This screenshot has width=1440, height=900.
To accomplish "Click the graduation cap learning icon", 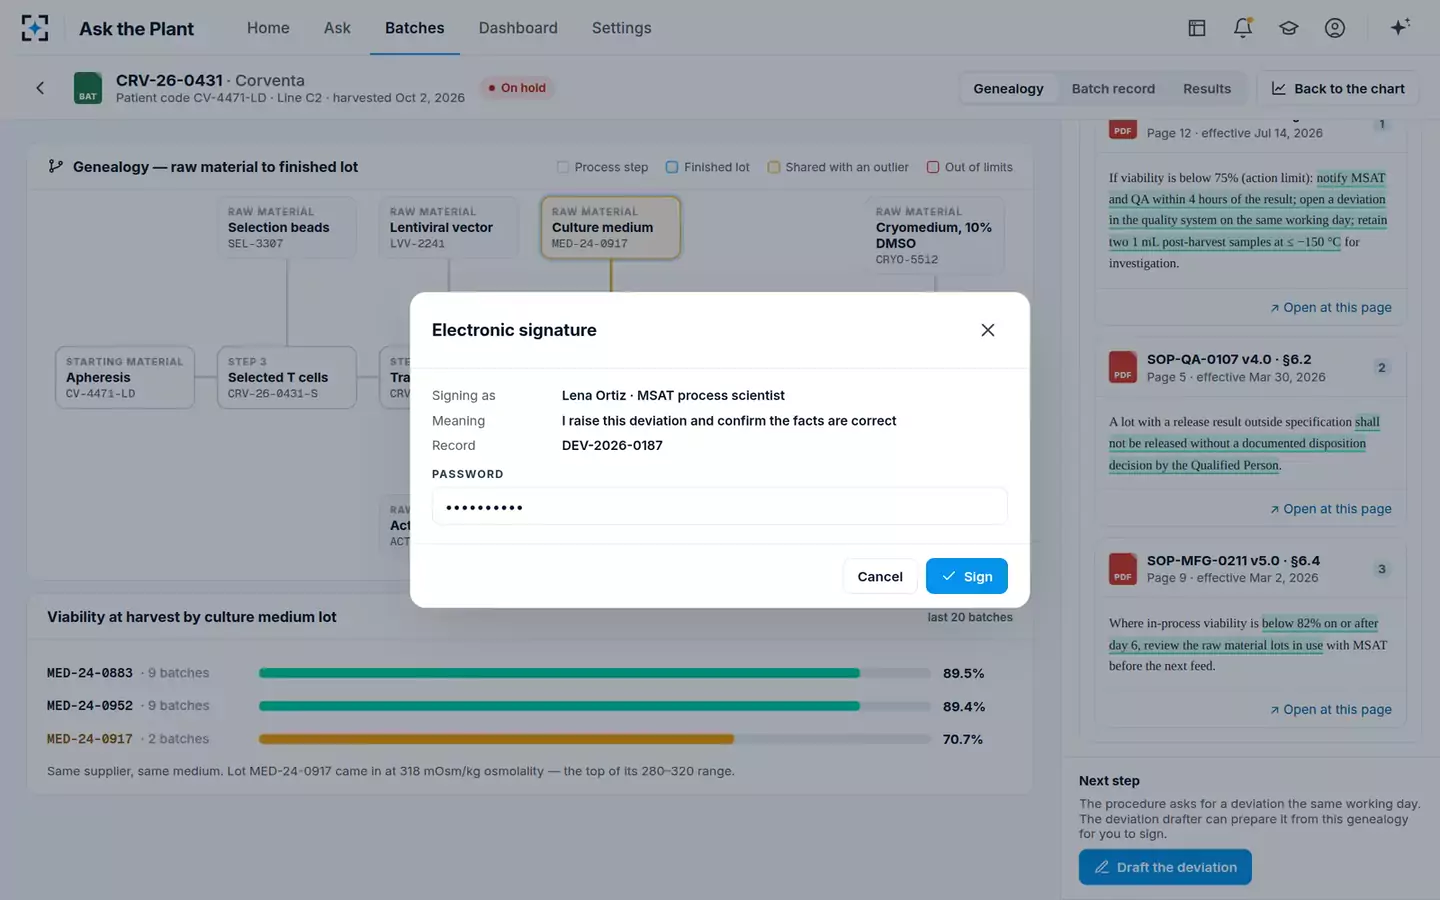I will point(1289,28).
